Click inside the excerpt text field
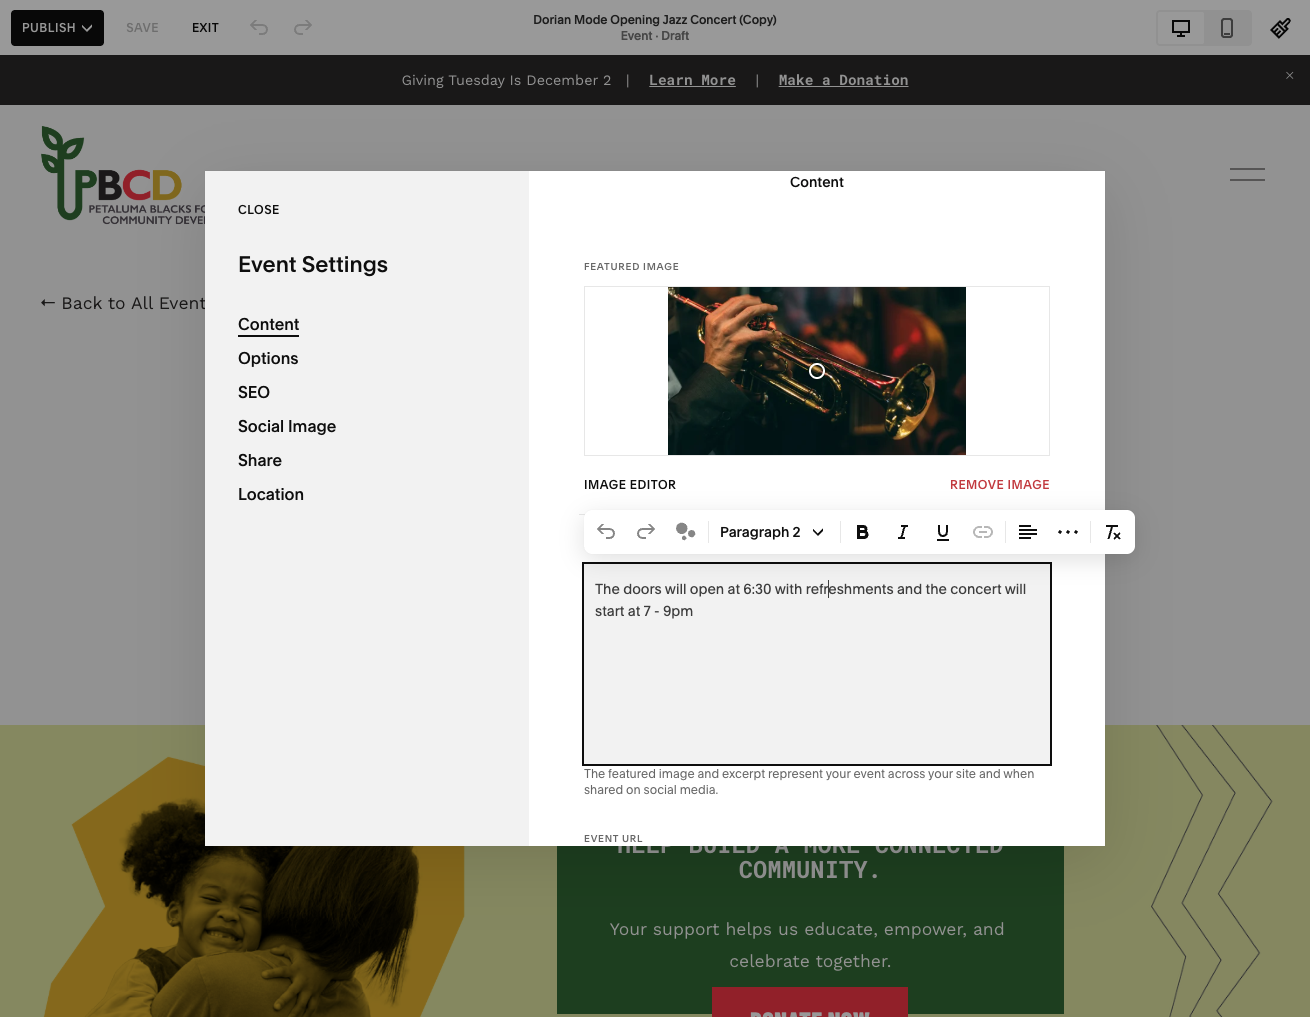Viewport: 1310px width, 1017px height. click(x=817, y=664)
